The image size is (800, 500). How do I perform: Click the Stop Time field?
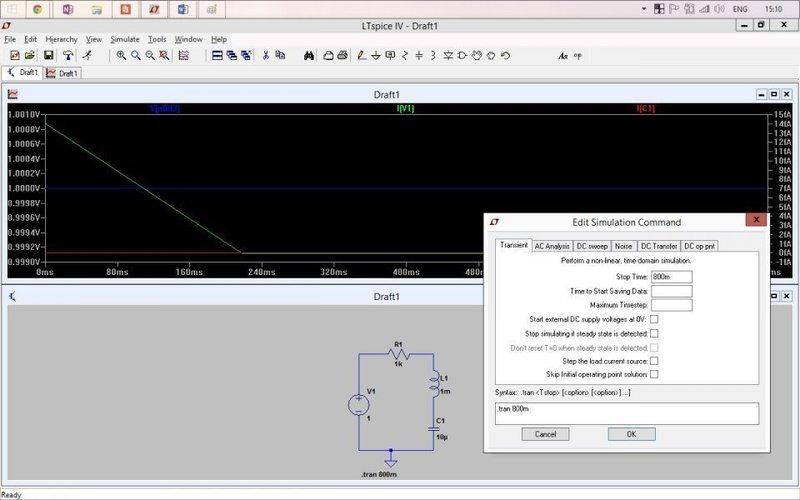pos(671,277)
